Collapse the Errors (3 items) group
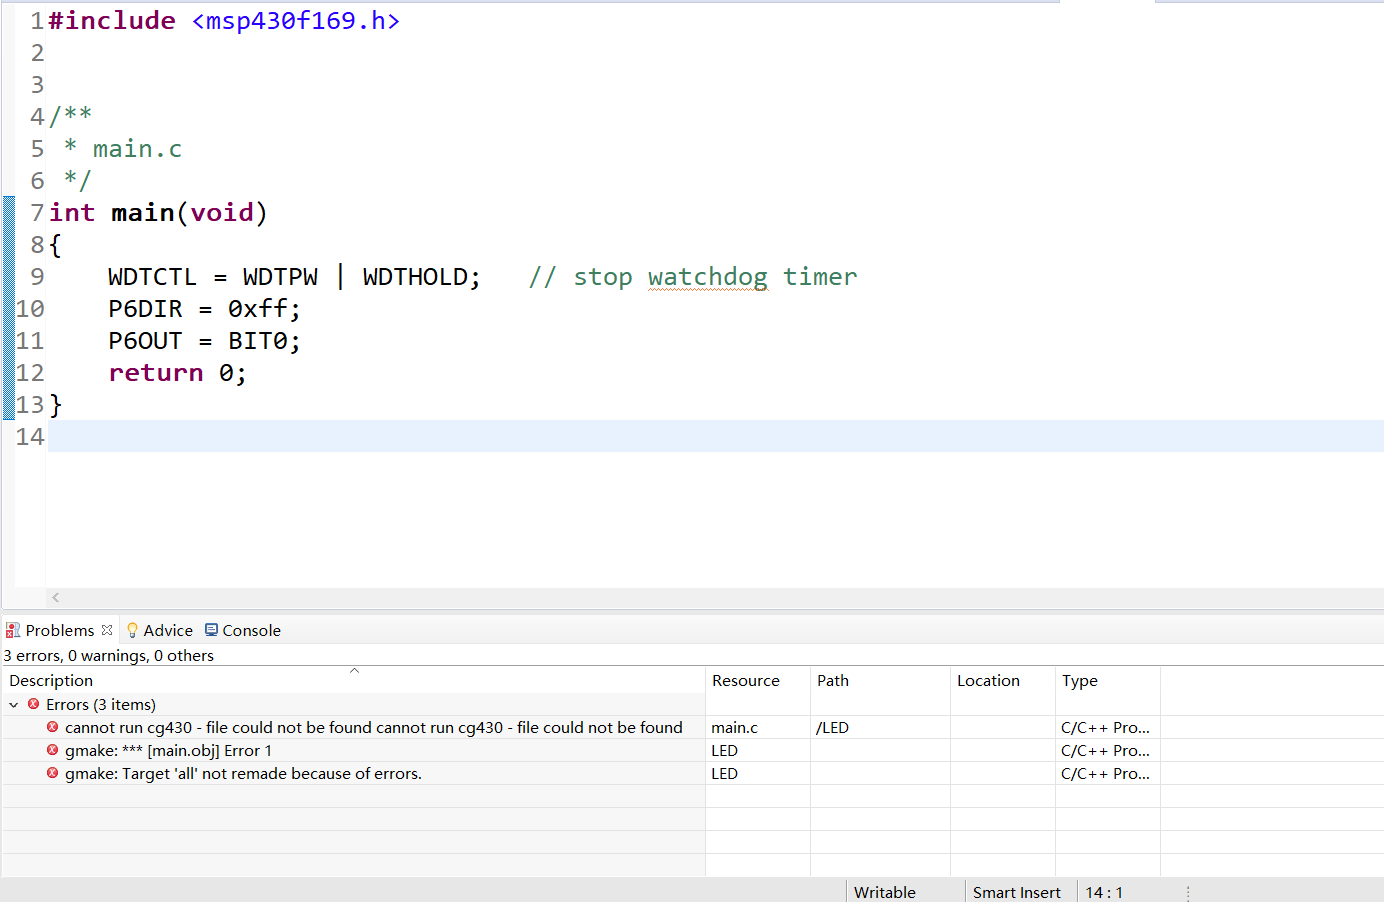 point(14,705)
